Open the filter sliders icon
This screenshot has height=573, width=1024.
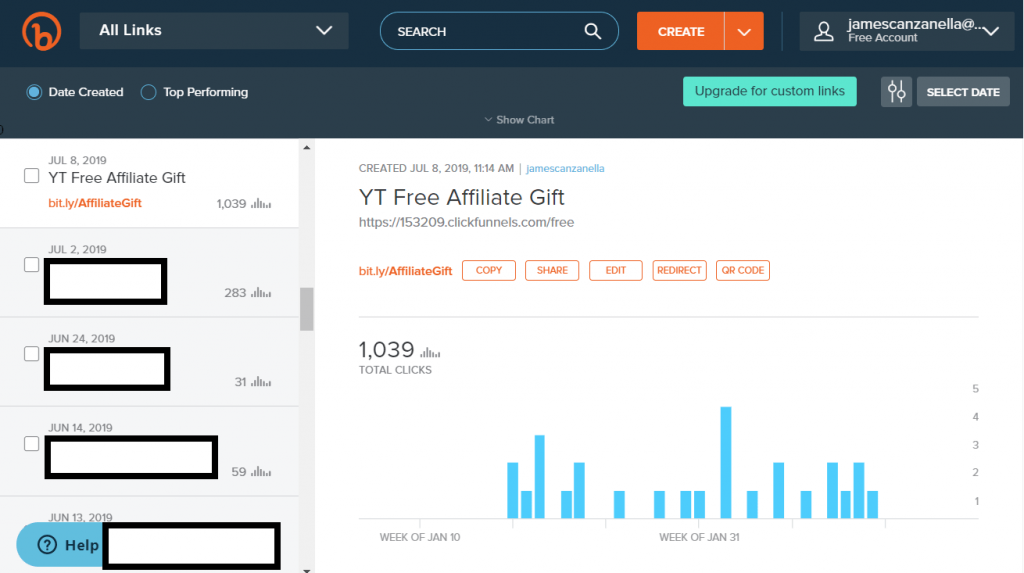pyautogui.click(x=896, y=91)
